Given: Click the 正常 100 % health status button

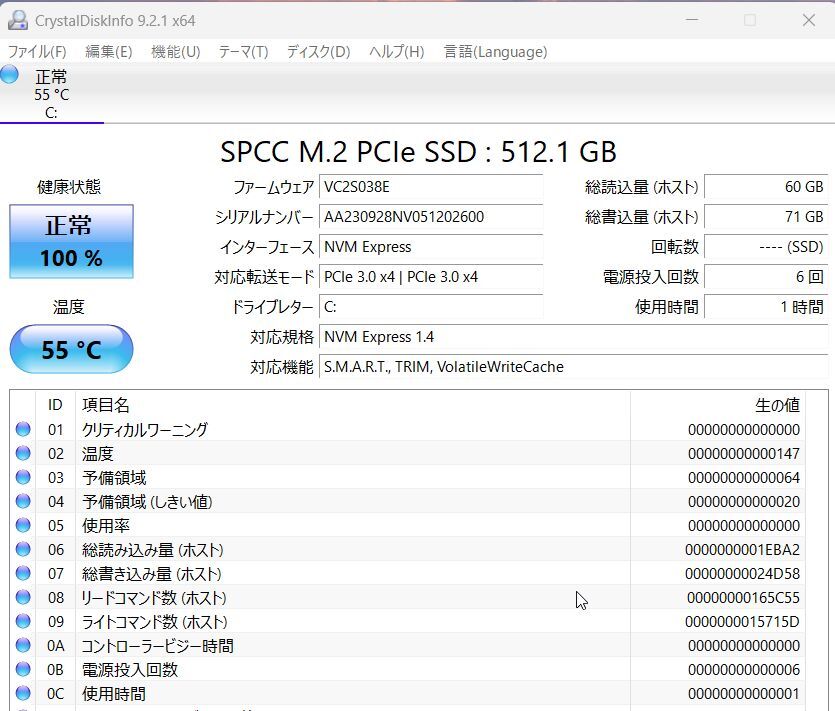Looking at the screenshot, I should [71, 241].
